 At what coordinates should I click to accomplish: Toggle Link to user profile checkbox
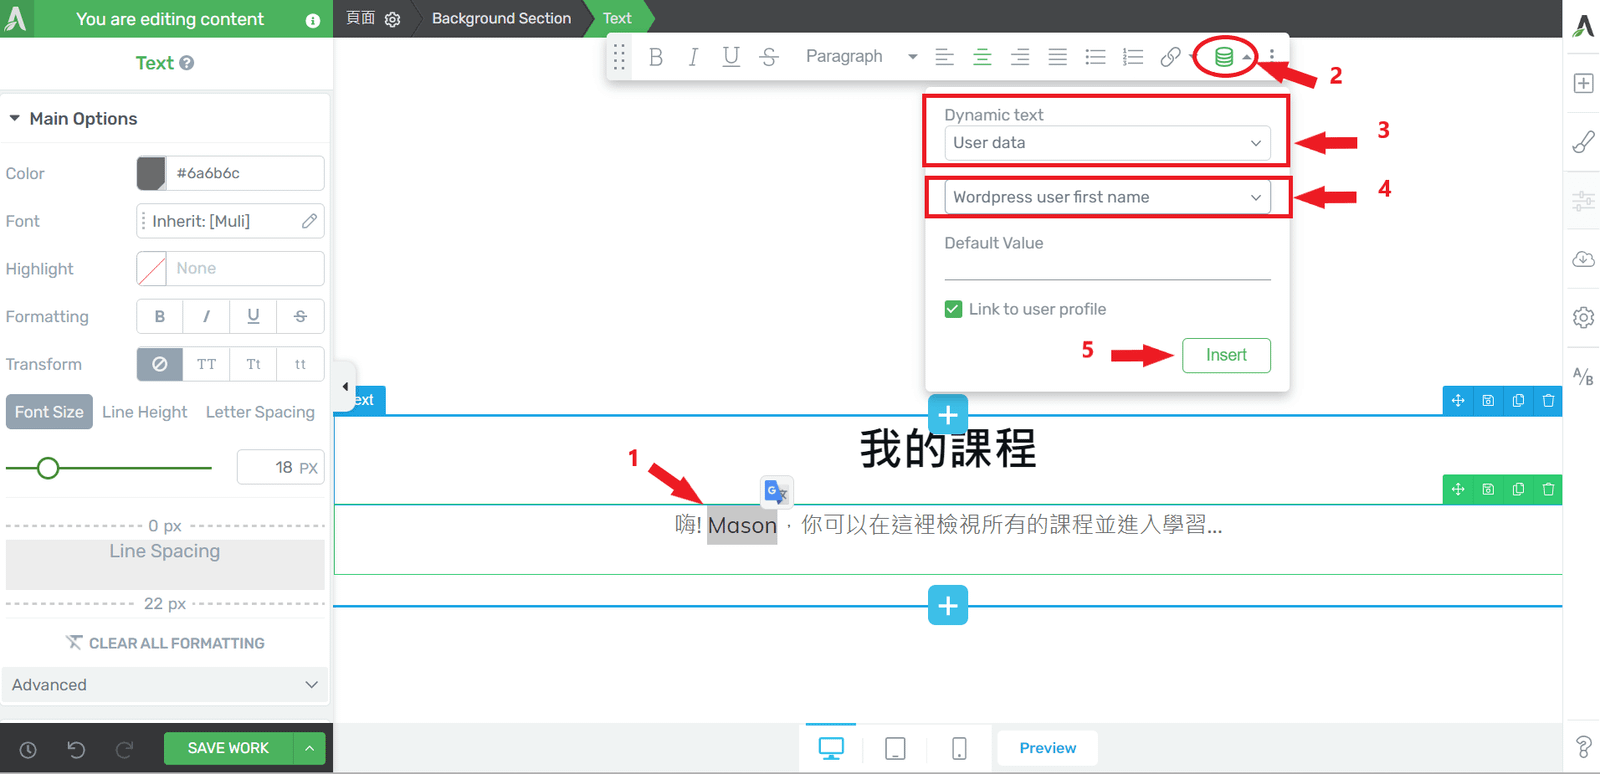953,309
